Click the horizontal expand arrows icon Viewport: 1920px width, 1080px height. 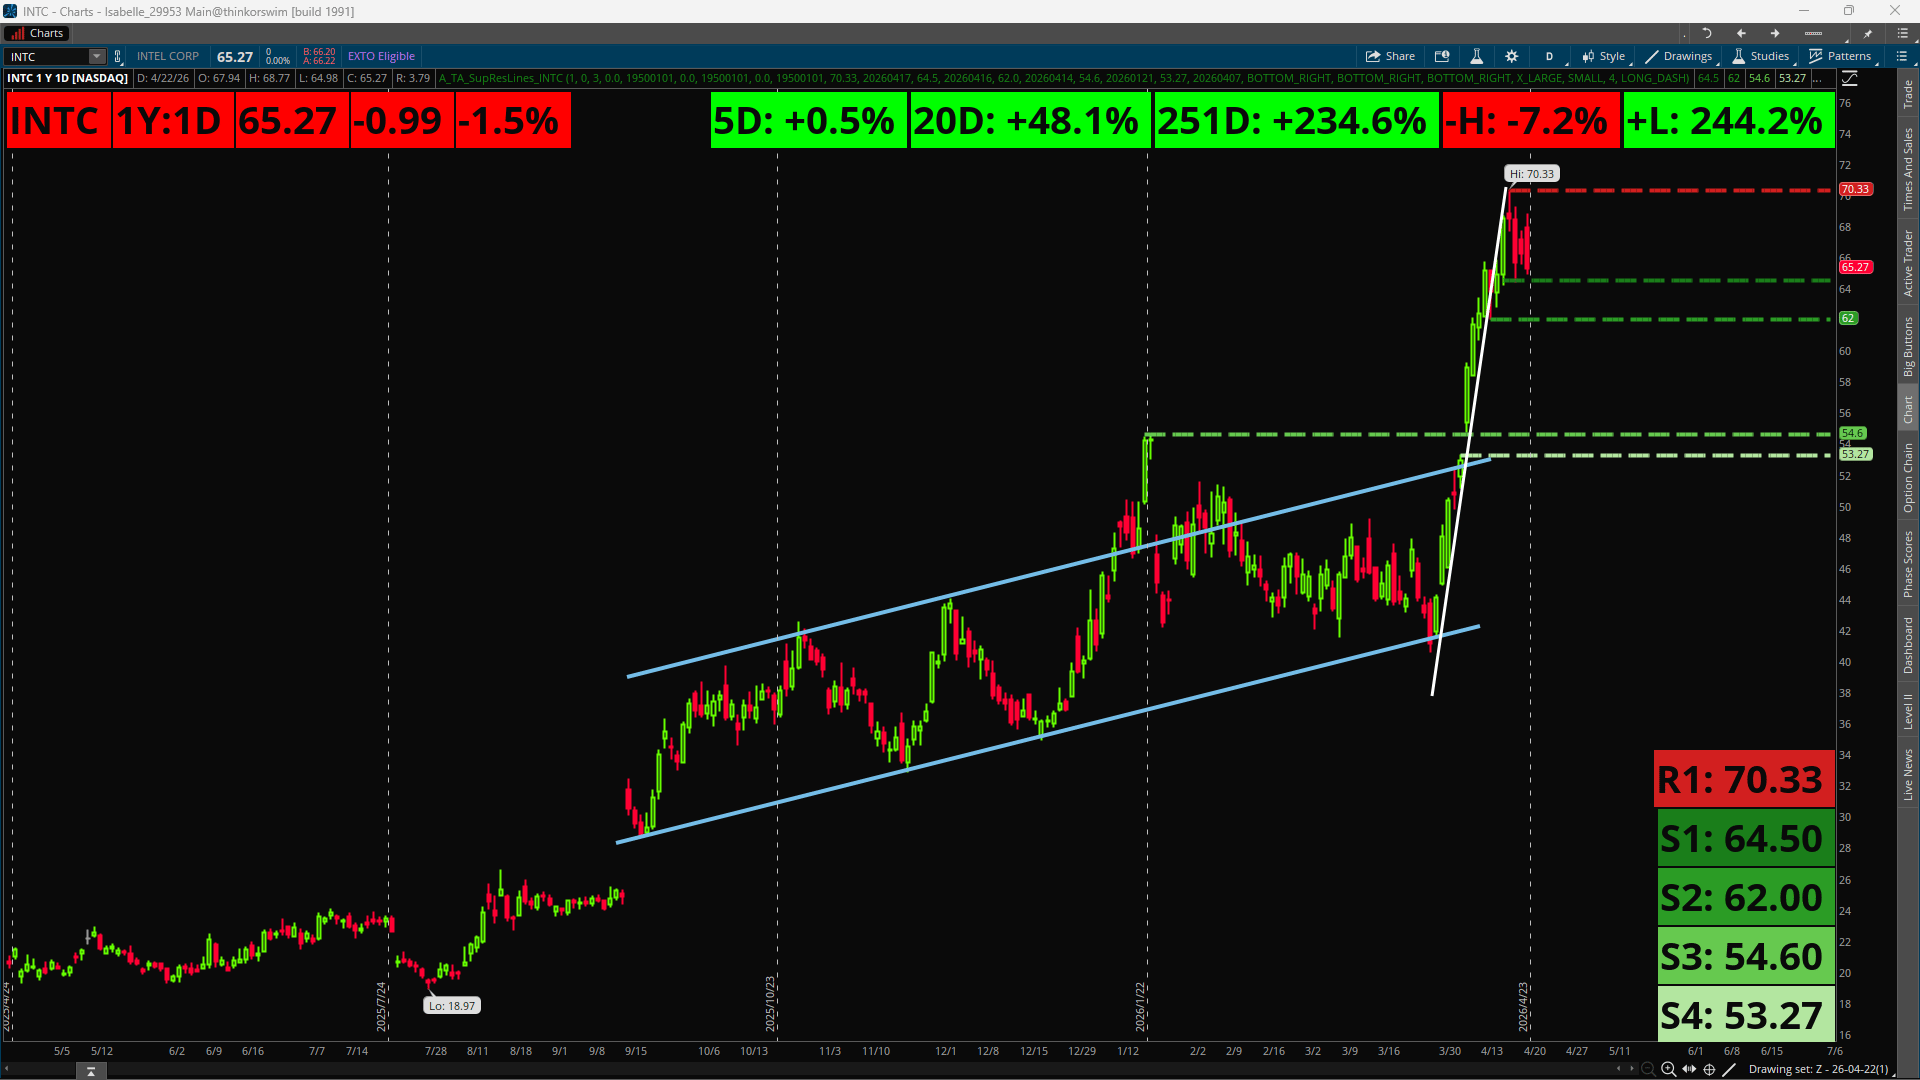1689,1069
